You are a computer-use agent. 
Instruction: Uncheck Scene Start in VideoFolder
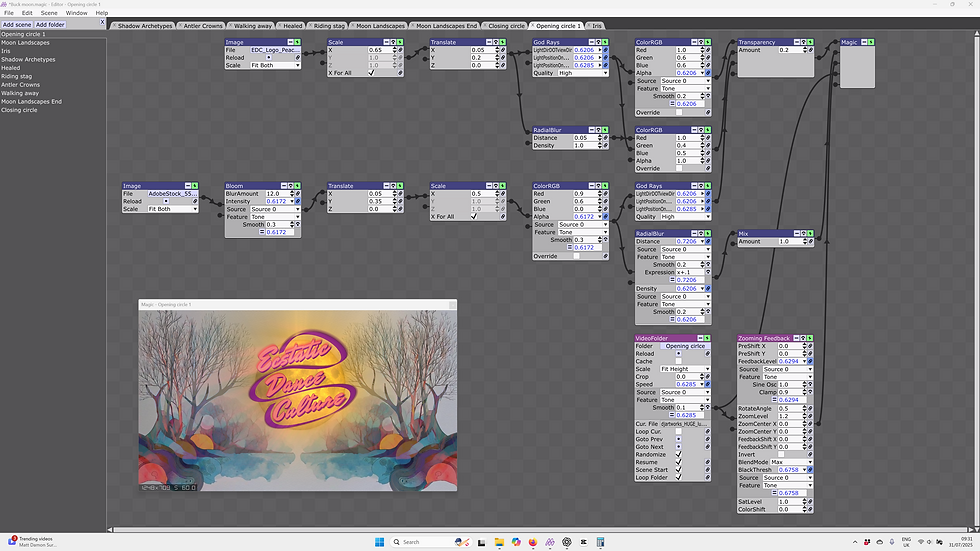pos(678,470)
